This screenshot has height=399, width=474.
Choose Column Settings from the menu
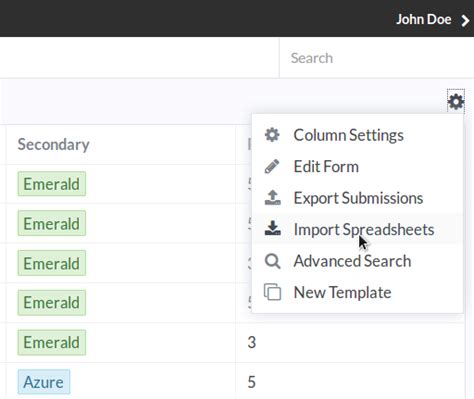click(x=357, y=135)
